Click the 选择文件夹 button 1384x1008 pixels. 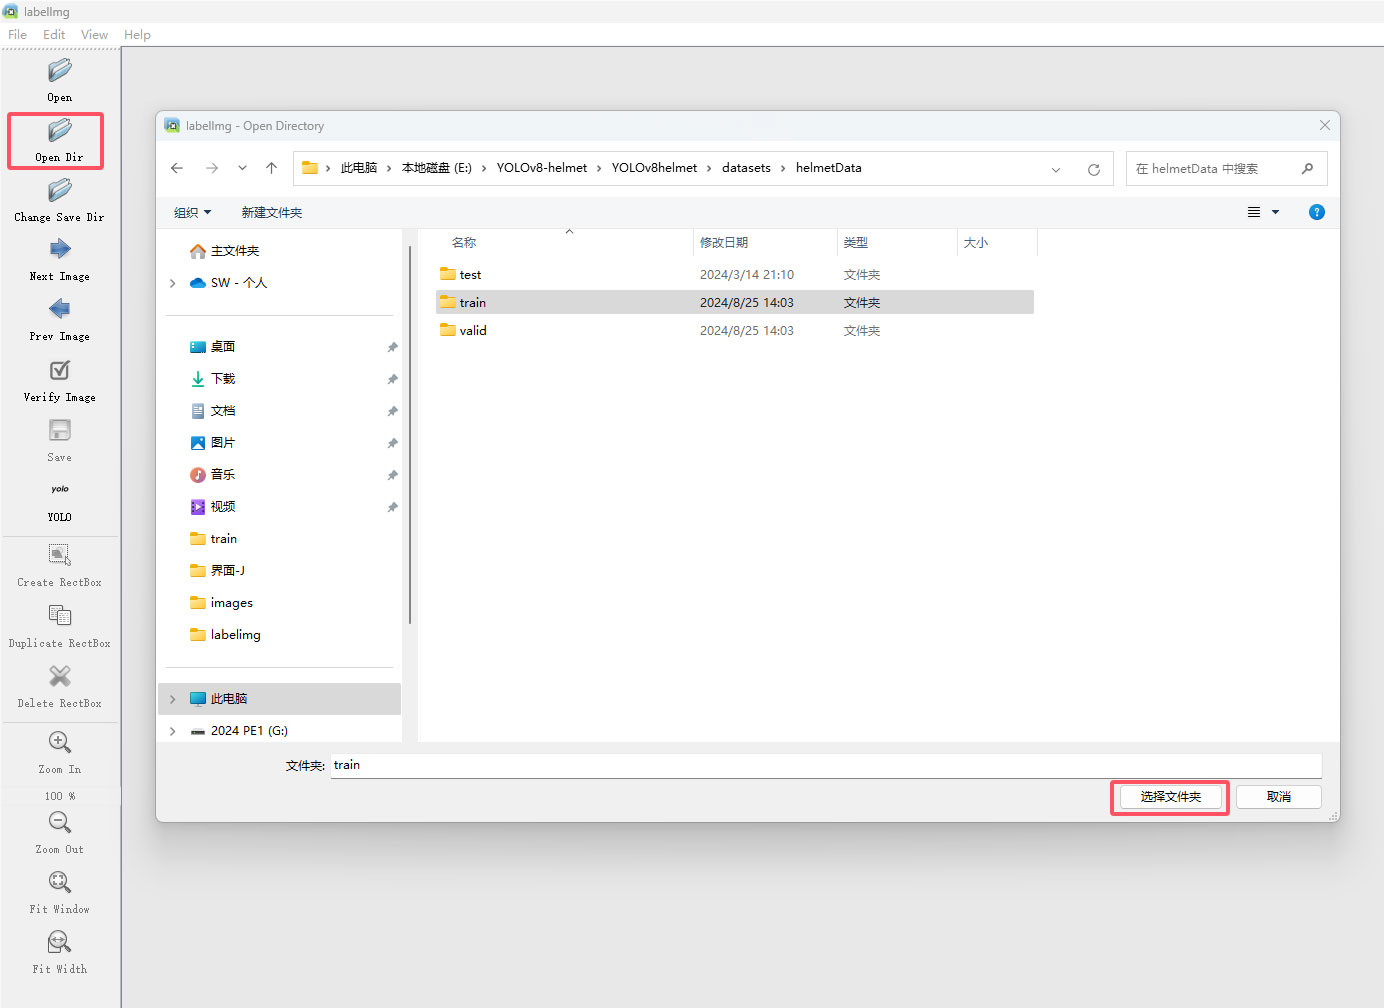pyautogui.click(x=1170, y=797)
